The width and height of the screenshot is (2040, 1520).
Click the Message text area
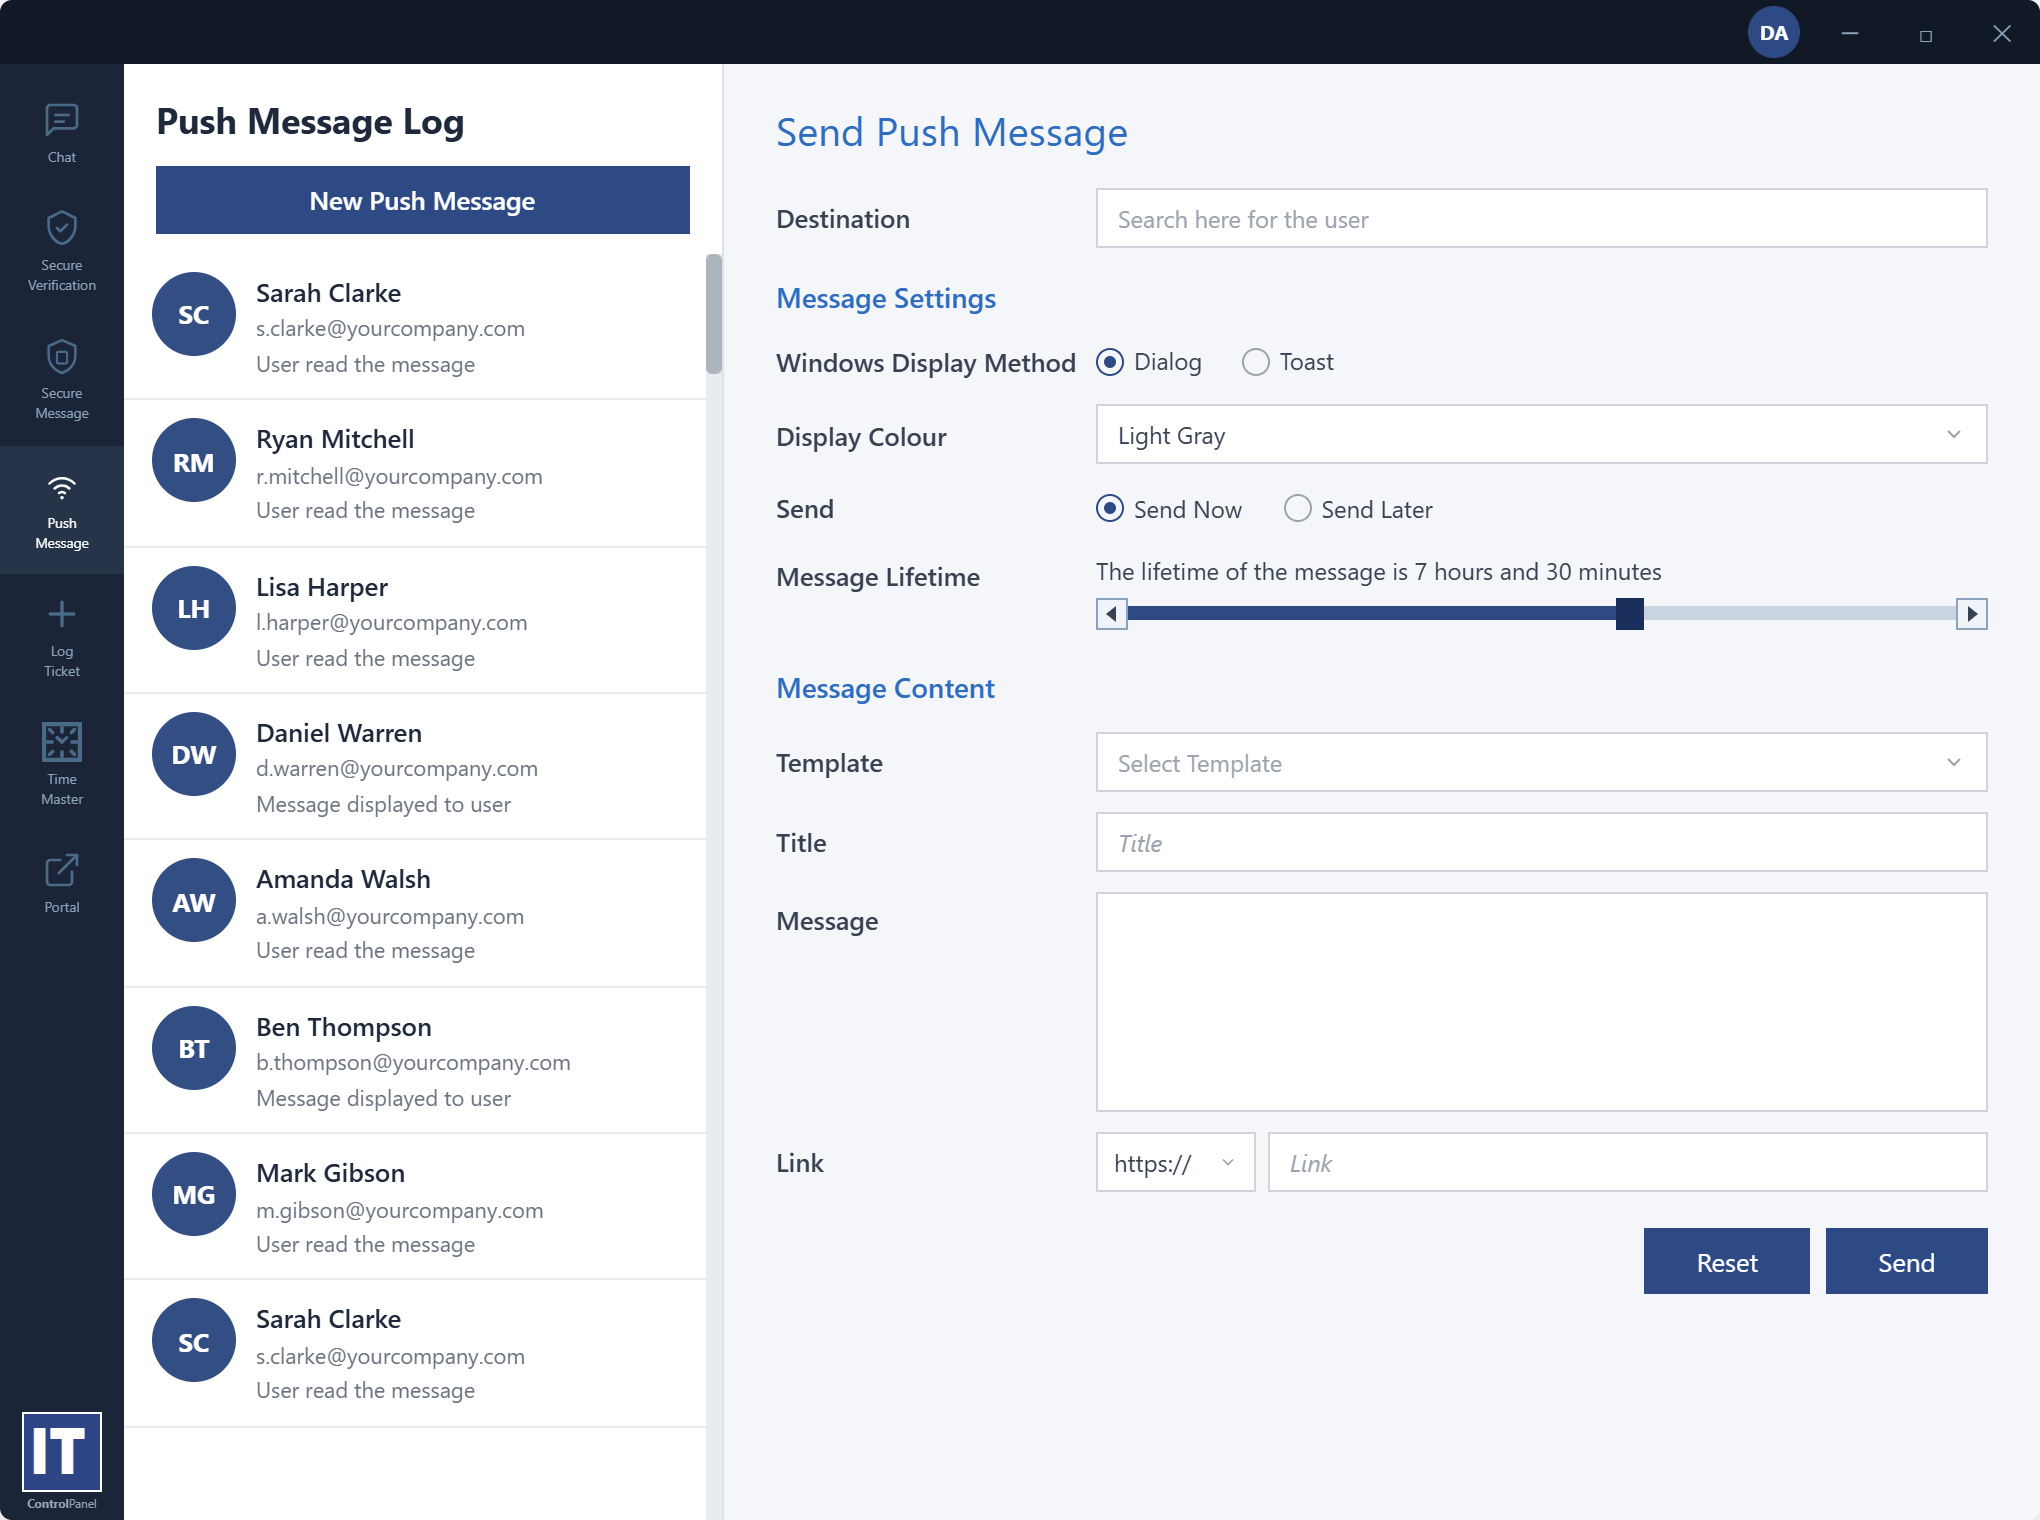click(x=1541, y=1002)
